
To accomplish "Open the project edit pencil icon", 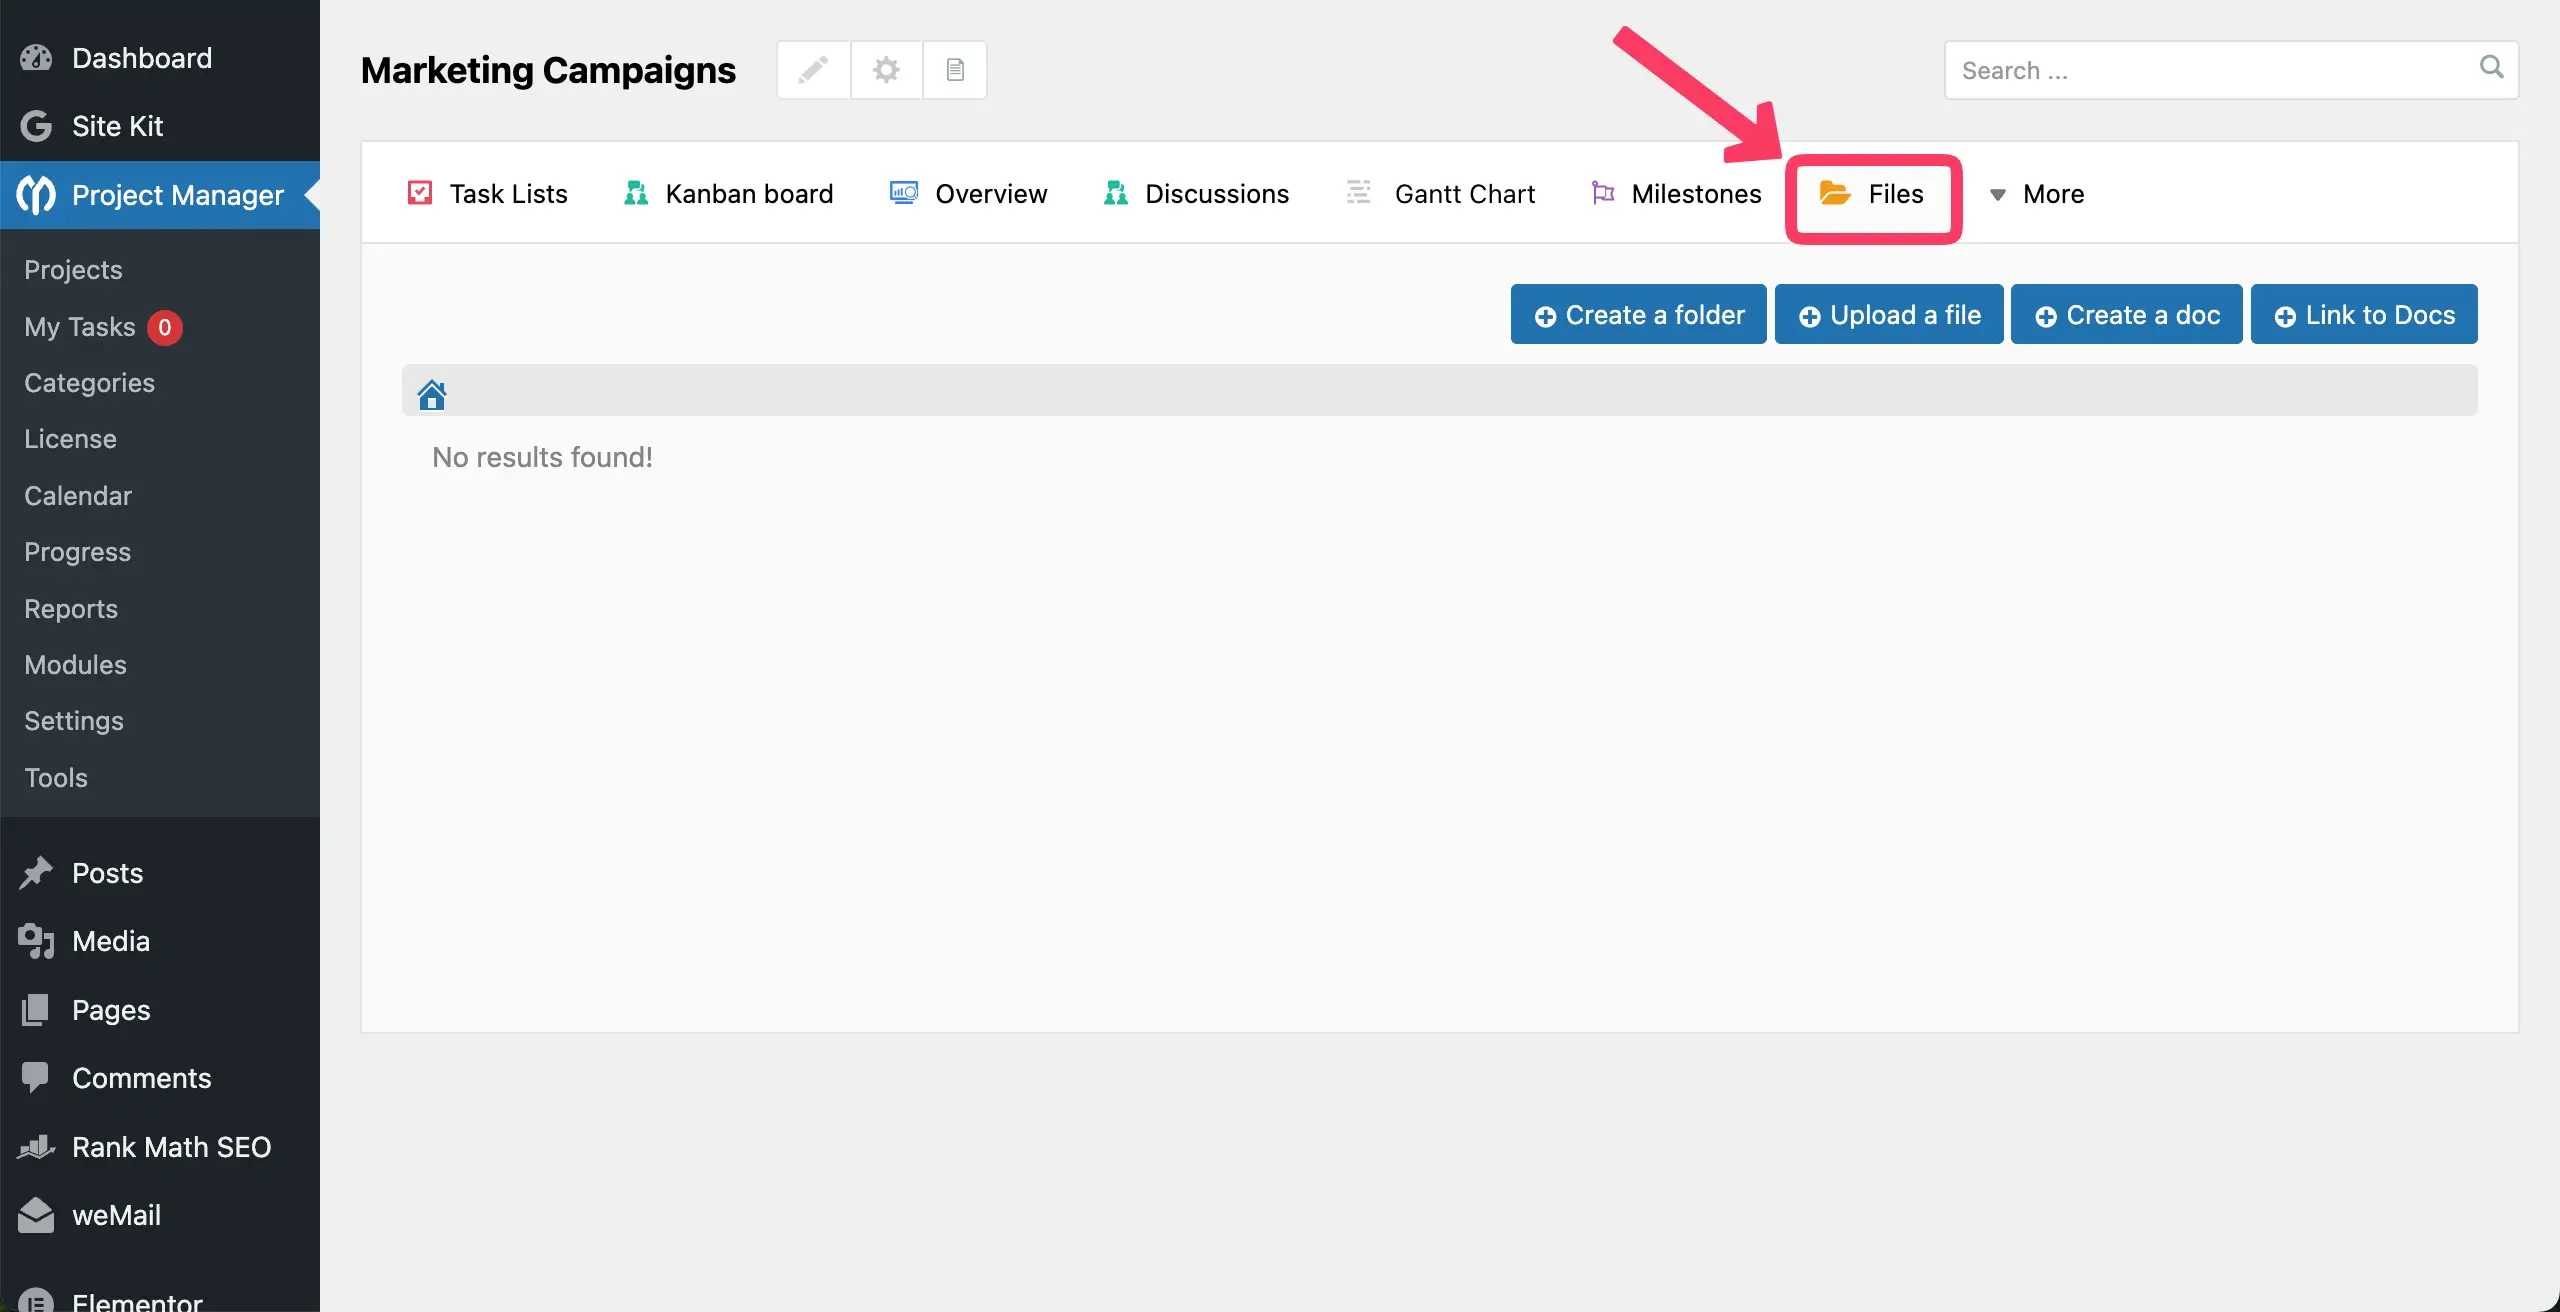I will point(812,69).
